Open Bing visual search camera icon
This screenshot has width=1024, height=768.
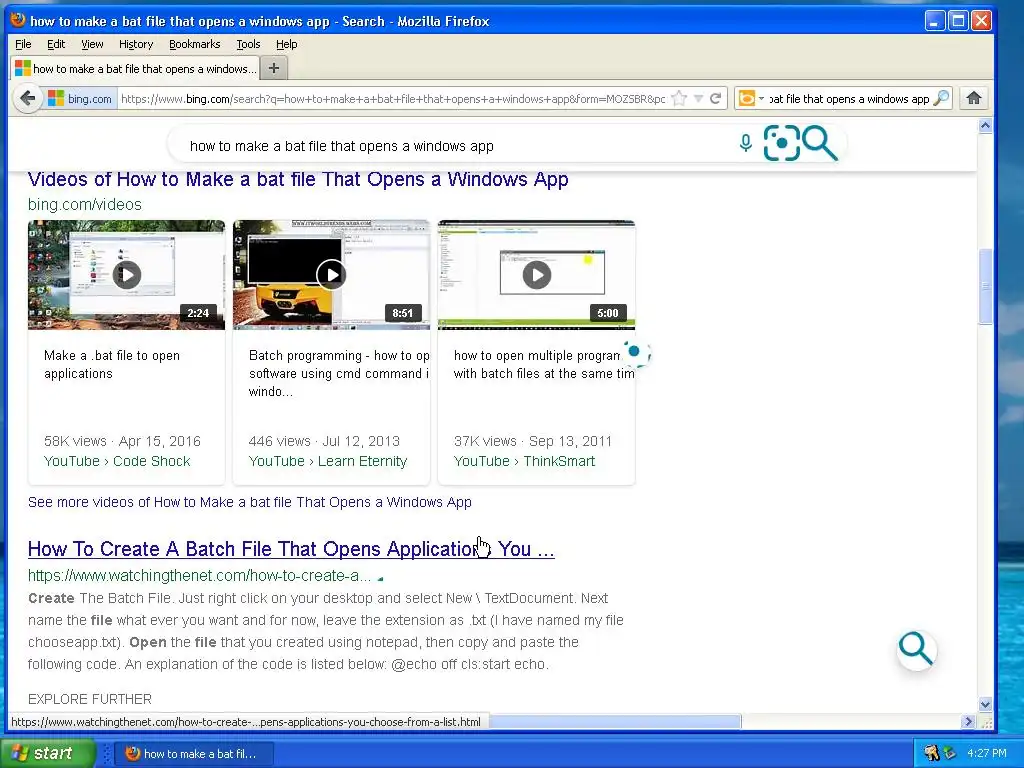[x=781, y=142]
